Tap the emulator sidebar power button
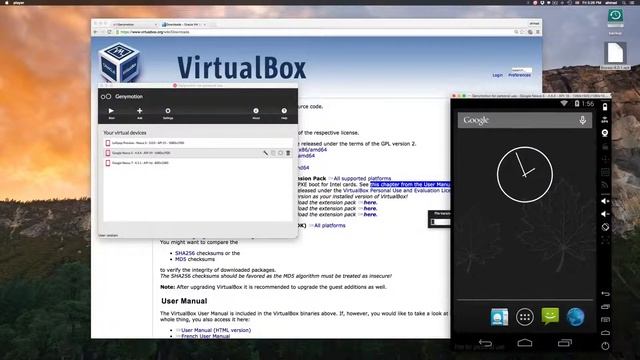The image size is (640, 360). point(605,346)
